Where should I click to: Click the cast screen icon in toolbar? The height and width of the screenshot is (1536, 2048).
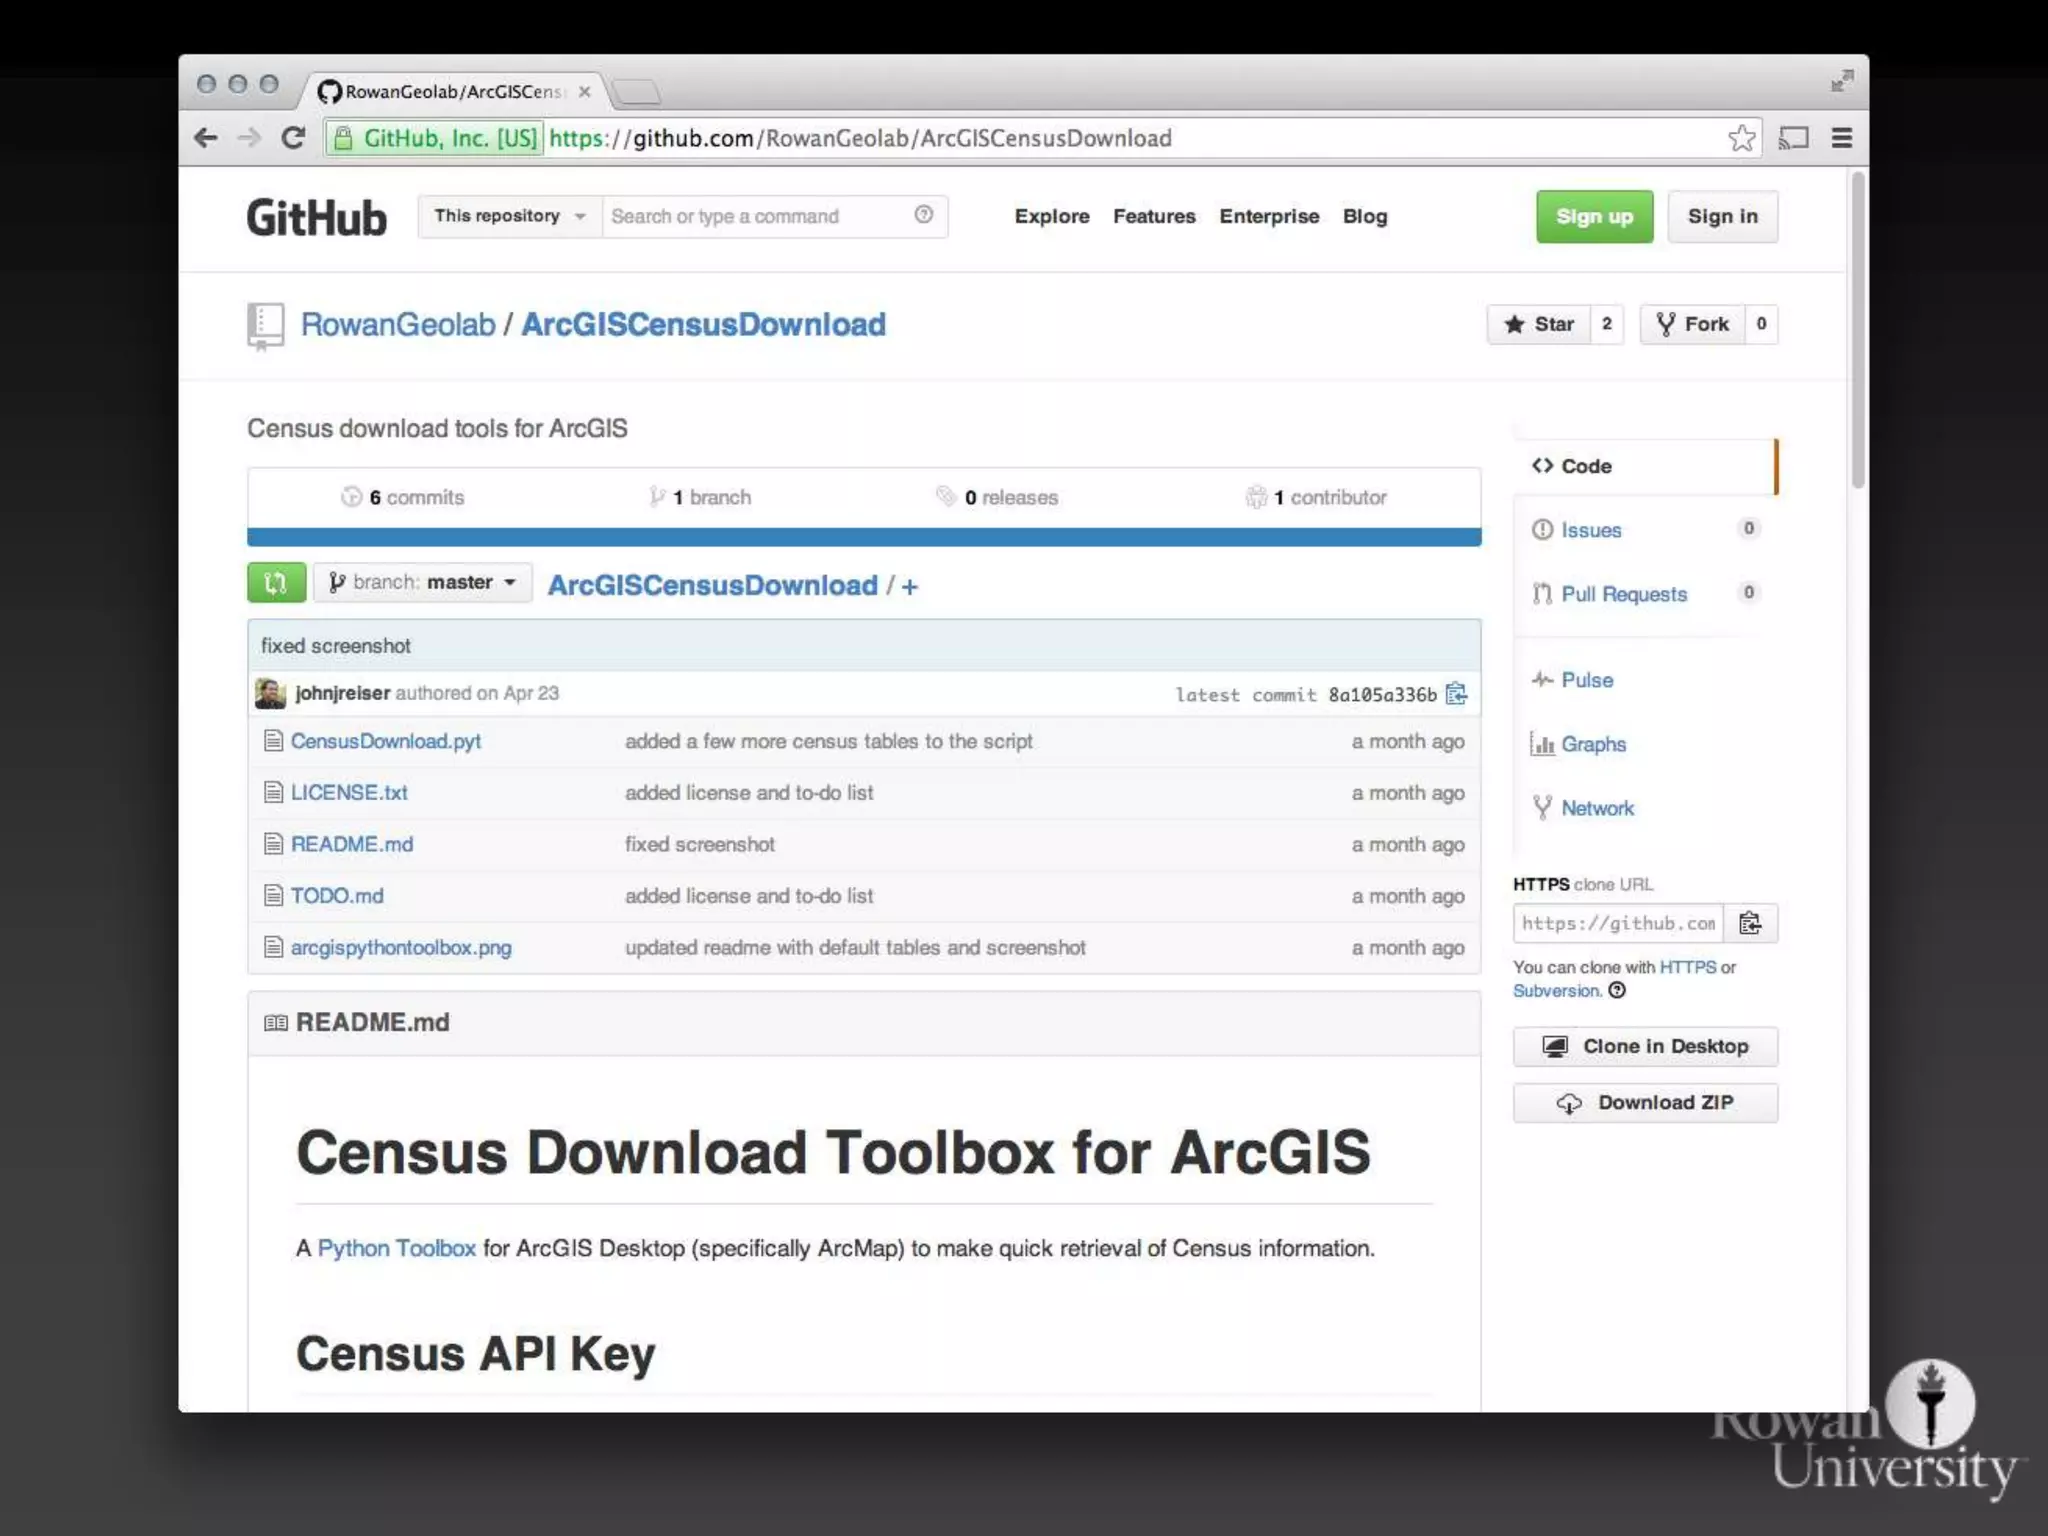1793,138
